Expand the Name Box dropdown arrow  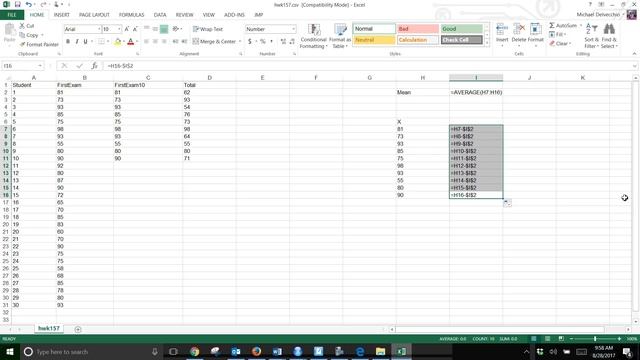[40, 66]
